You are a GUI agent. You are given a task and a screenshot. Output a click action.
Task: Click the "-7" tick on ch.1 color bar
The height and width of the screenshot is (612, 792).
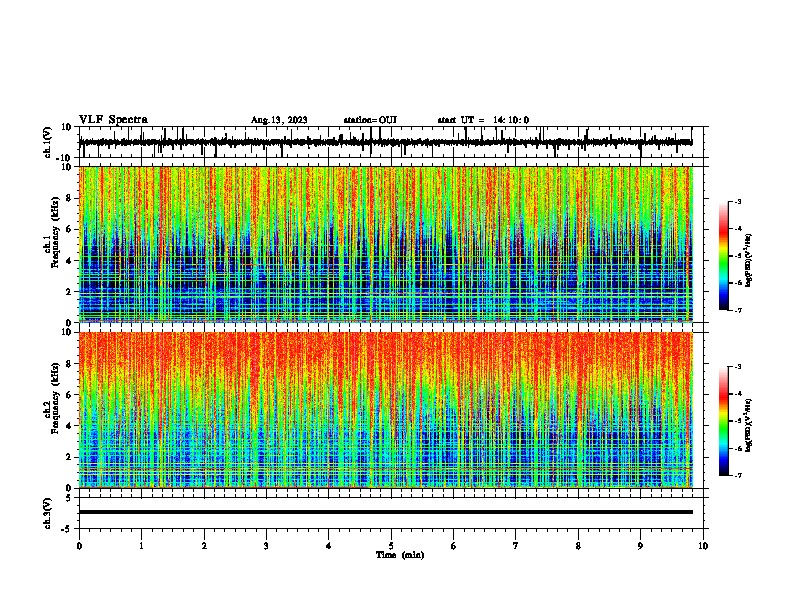tap(738, 310)
